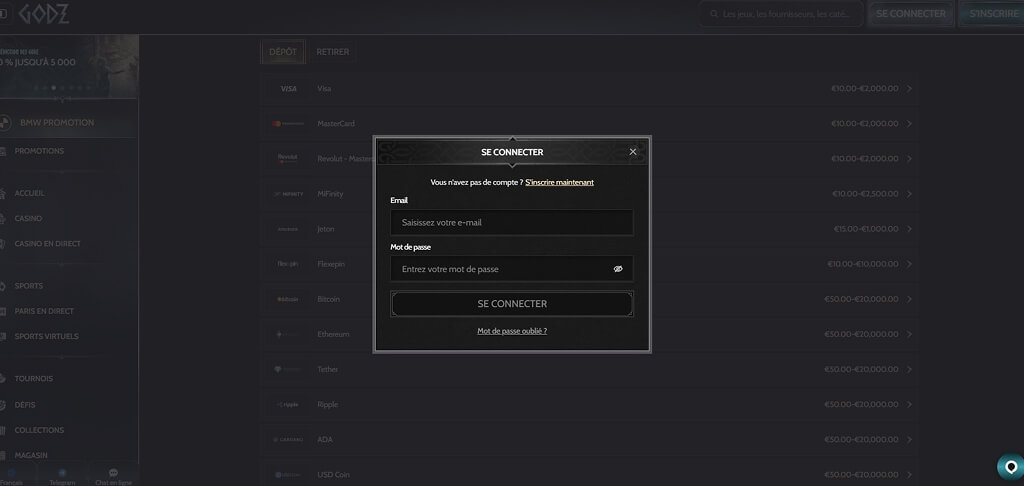Open the Mot de passe oublié link

coord(512,331)
